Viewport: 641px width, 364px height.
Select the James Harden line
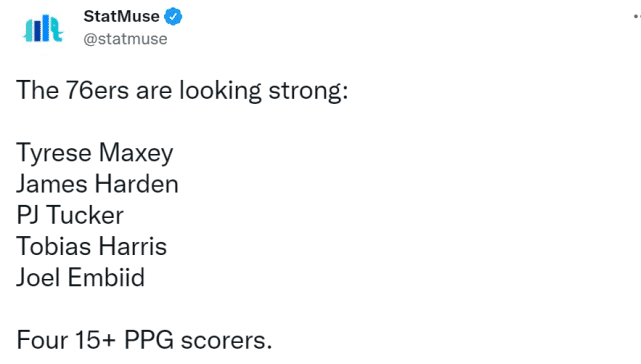97,184
